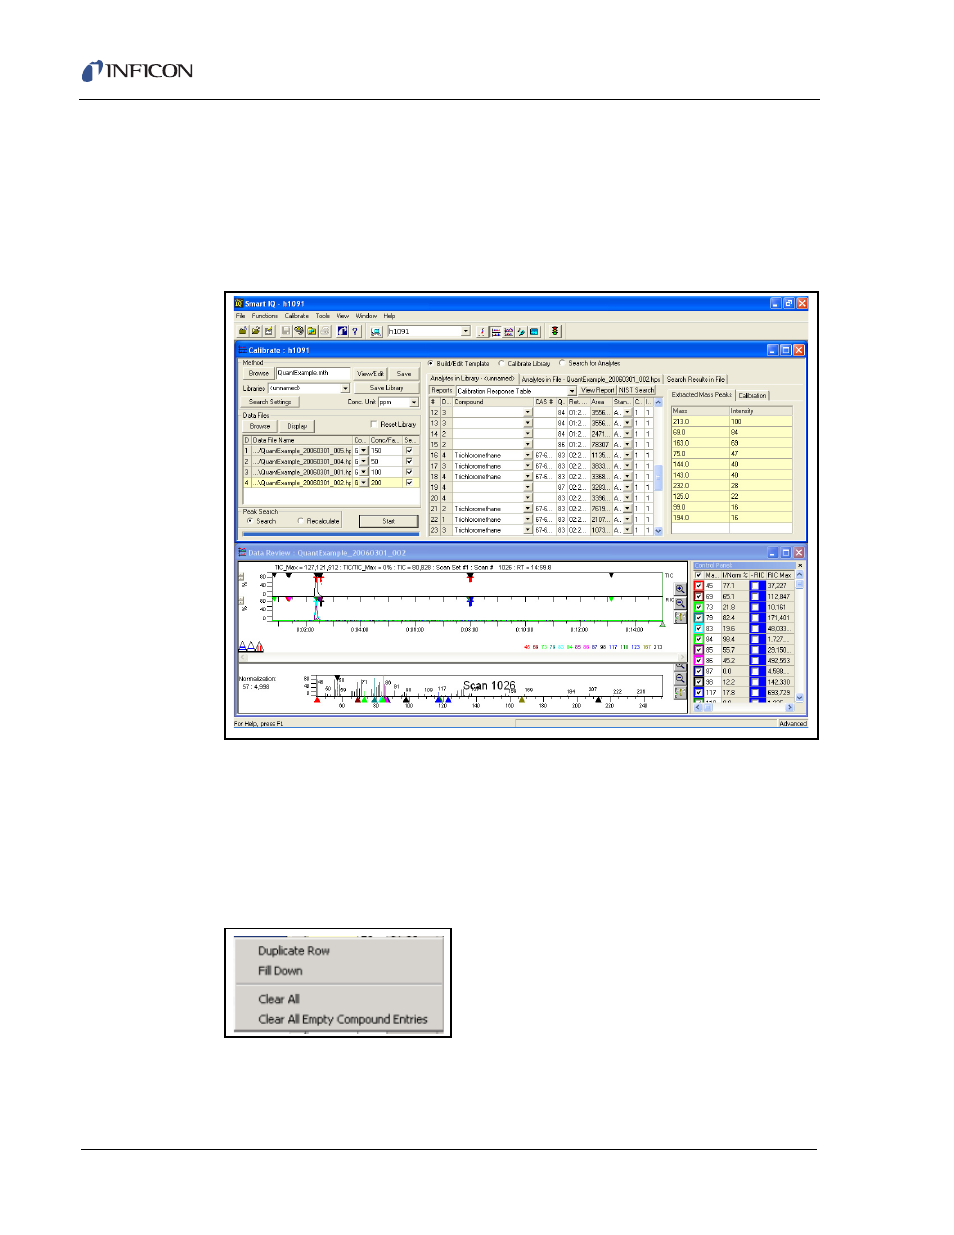
Task: Click the NIST Search button
Action: [x=636, y=391]
